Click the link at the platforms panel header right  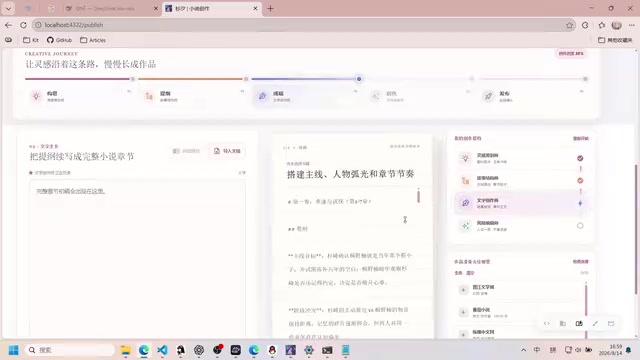point(580,262)
